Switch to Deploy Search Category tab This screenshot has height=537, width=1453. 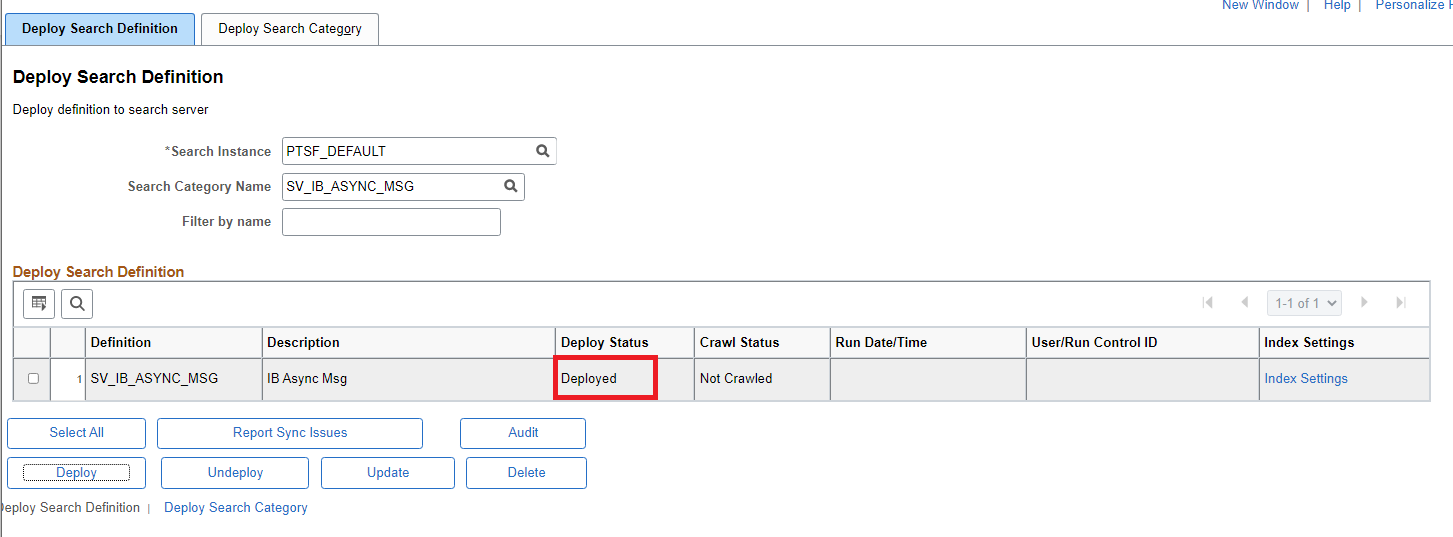[290, 29]
